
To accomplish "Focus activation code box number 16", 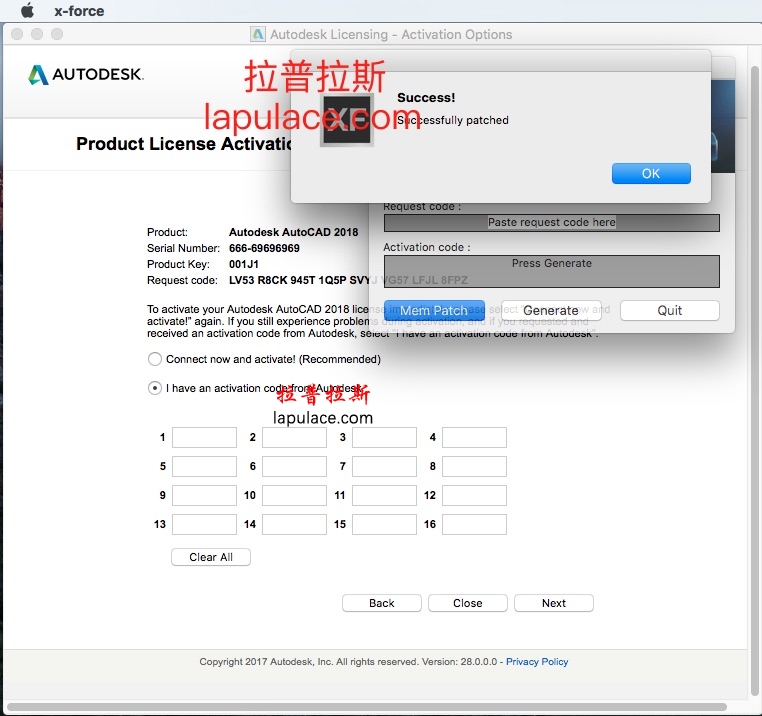I will pyautogui.click(x=474, y=525).
